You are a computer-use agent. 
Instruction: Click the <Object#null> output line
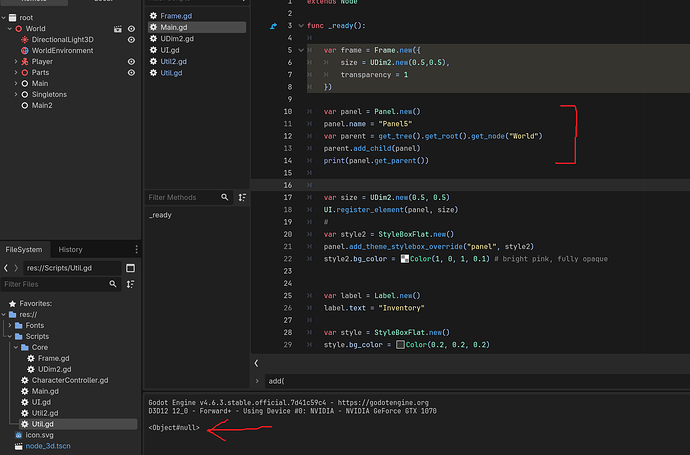(174, 428)
